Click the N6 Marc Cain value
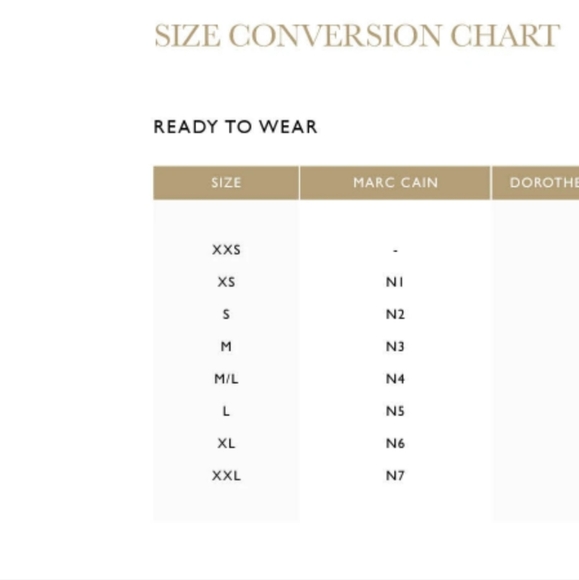The height and width of the screenshot is (580, 579). [395, 443]
